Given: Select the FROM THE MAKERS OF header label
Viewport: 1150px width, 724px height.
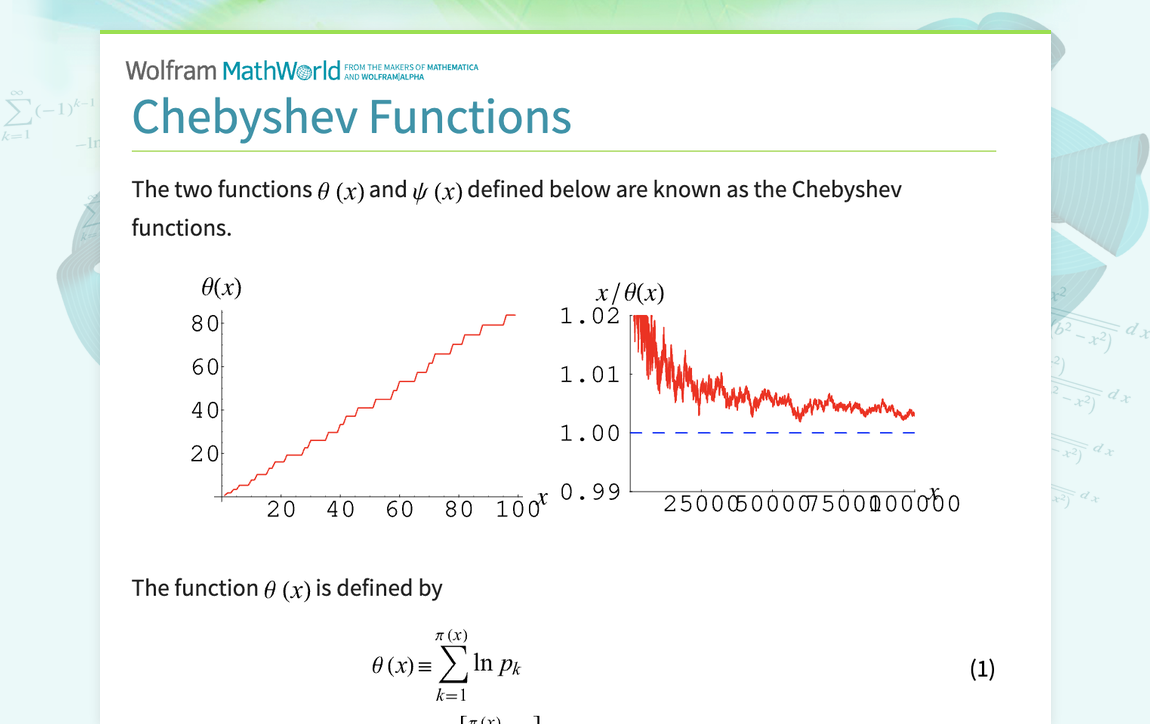Looking at the screenshot, I should (384, 64).
